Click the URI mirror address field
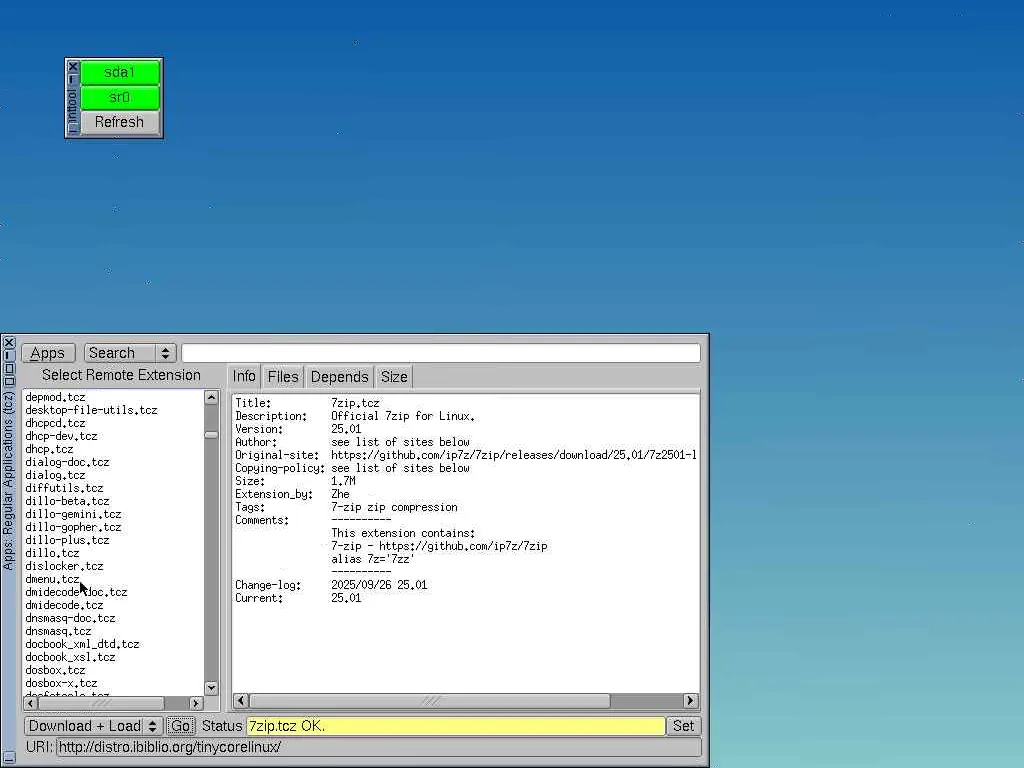Screen dimensions: 1024x768 [379, 747]
